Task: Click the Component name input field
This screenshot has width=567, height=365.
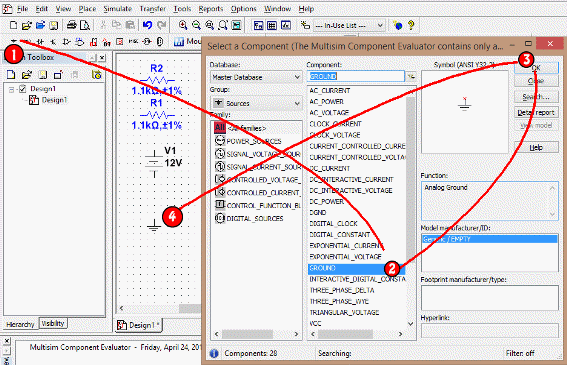Action: (x=356, y=76)
